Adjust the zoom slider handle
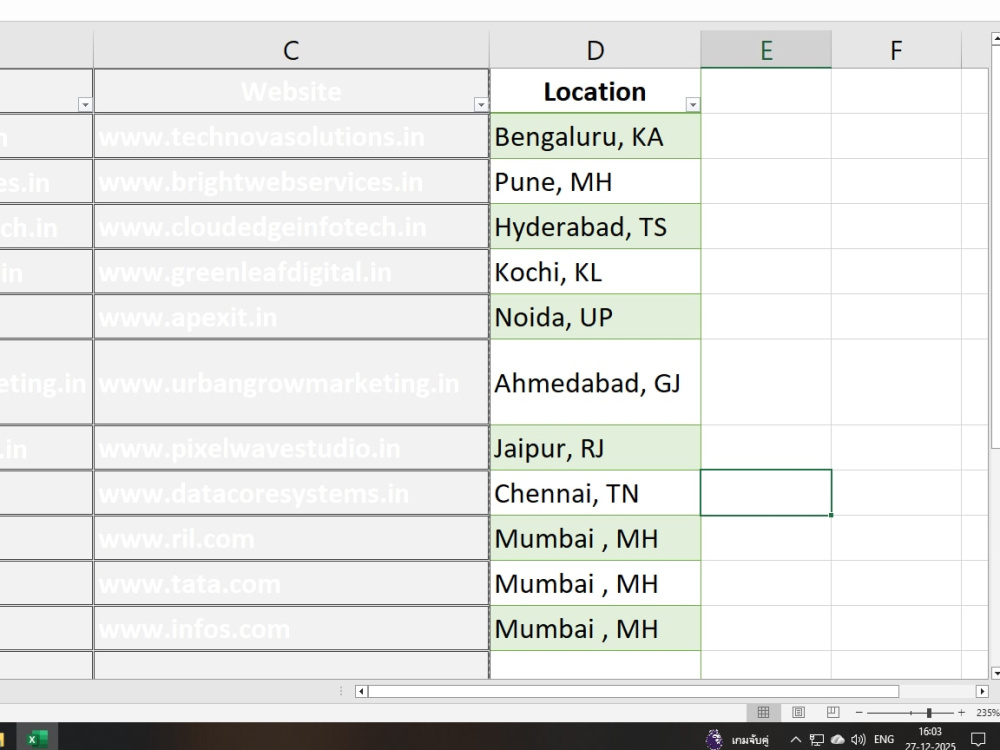 [x=929, y=712]
